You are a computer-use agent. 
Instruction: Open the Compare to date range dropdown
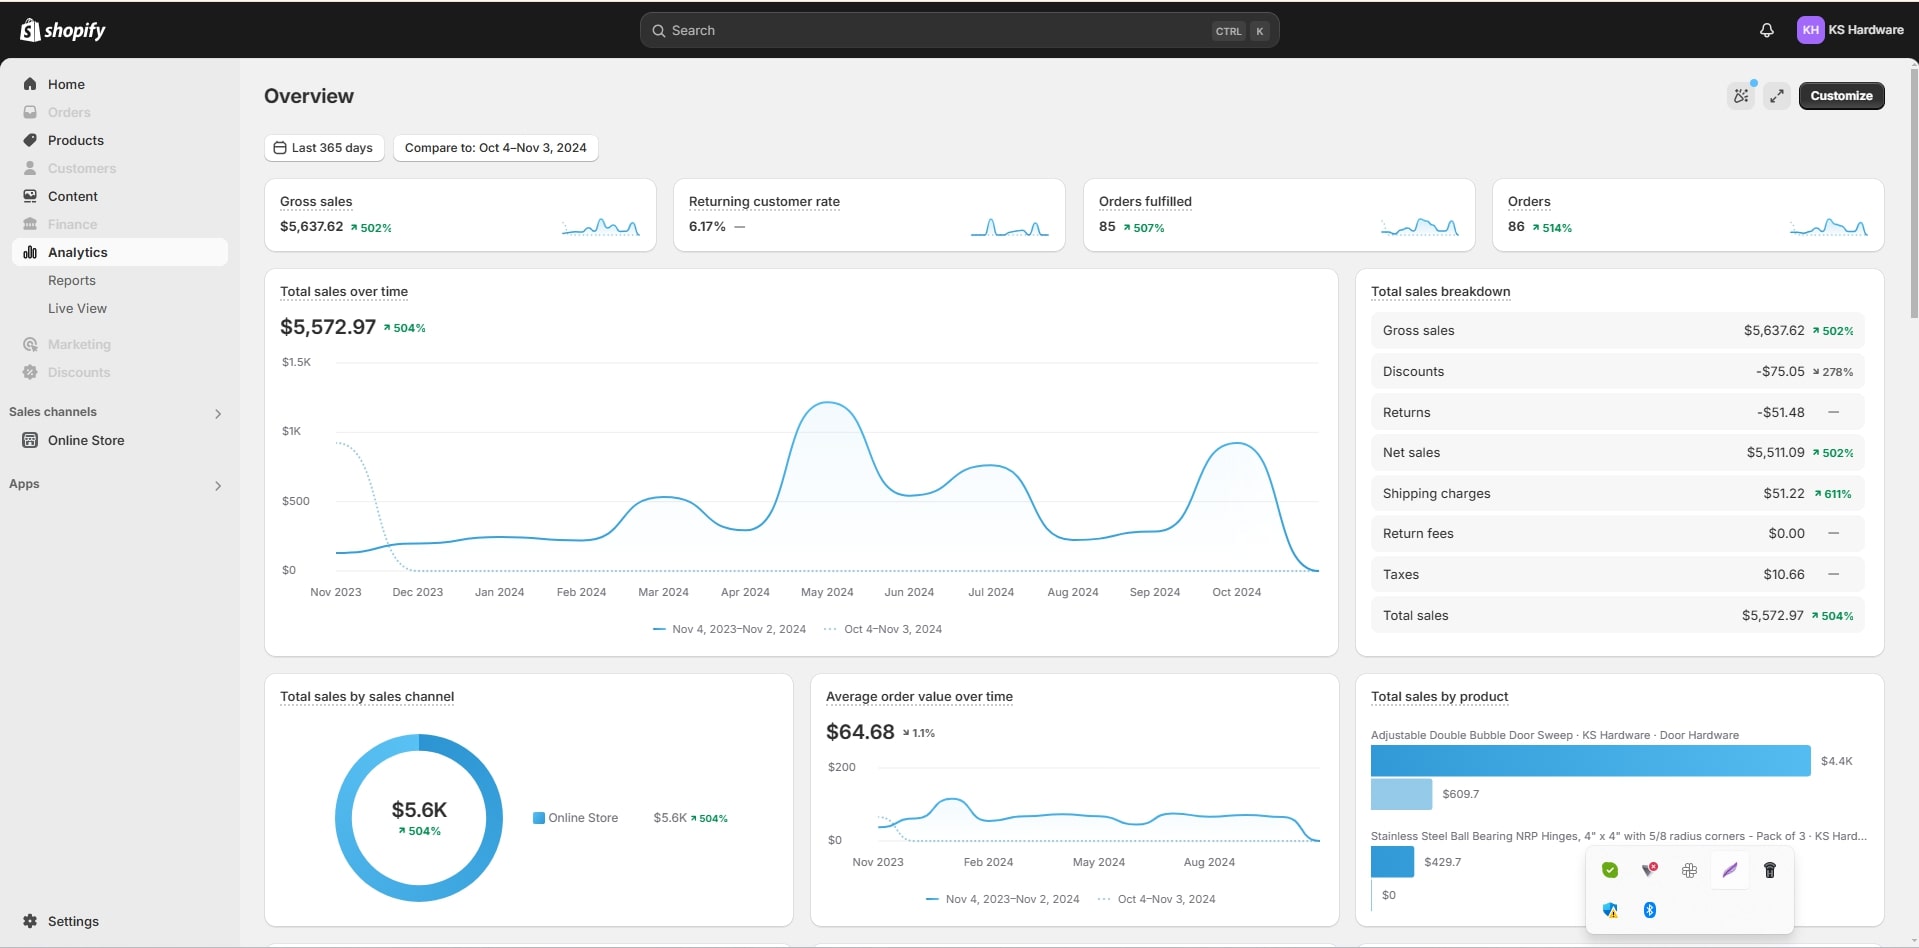(495, 148)
